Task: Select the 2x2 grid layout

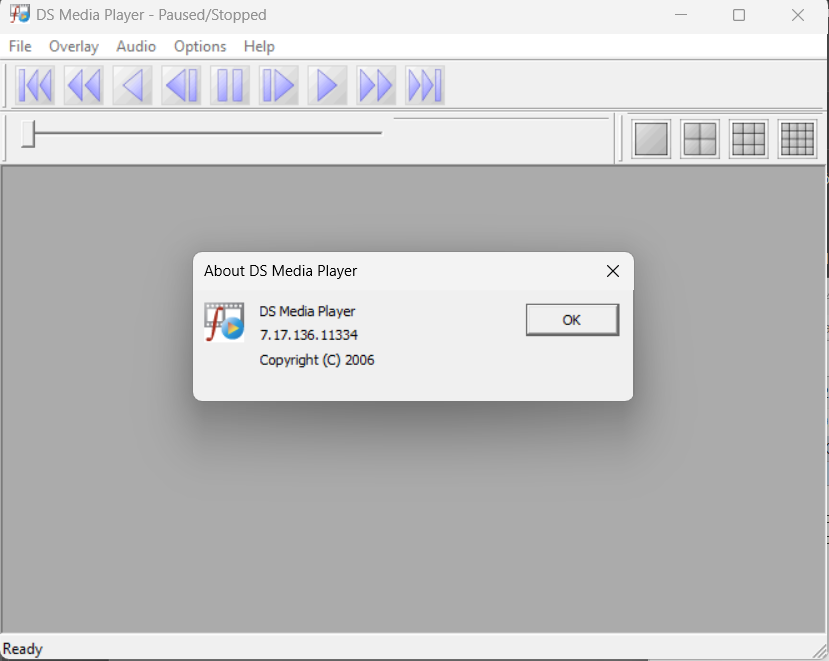Action: point(700,139)
